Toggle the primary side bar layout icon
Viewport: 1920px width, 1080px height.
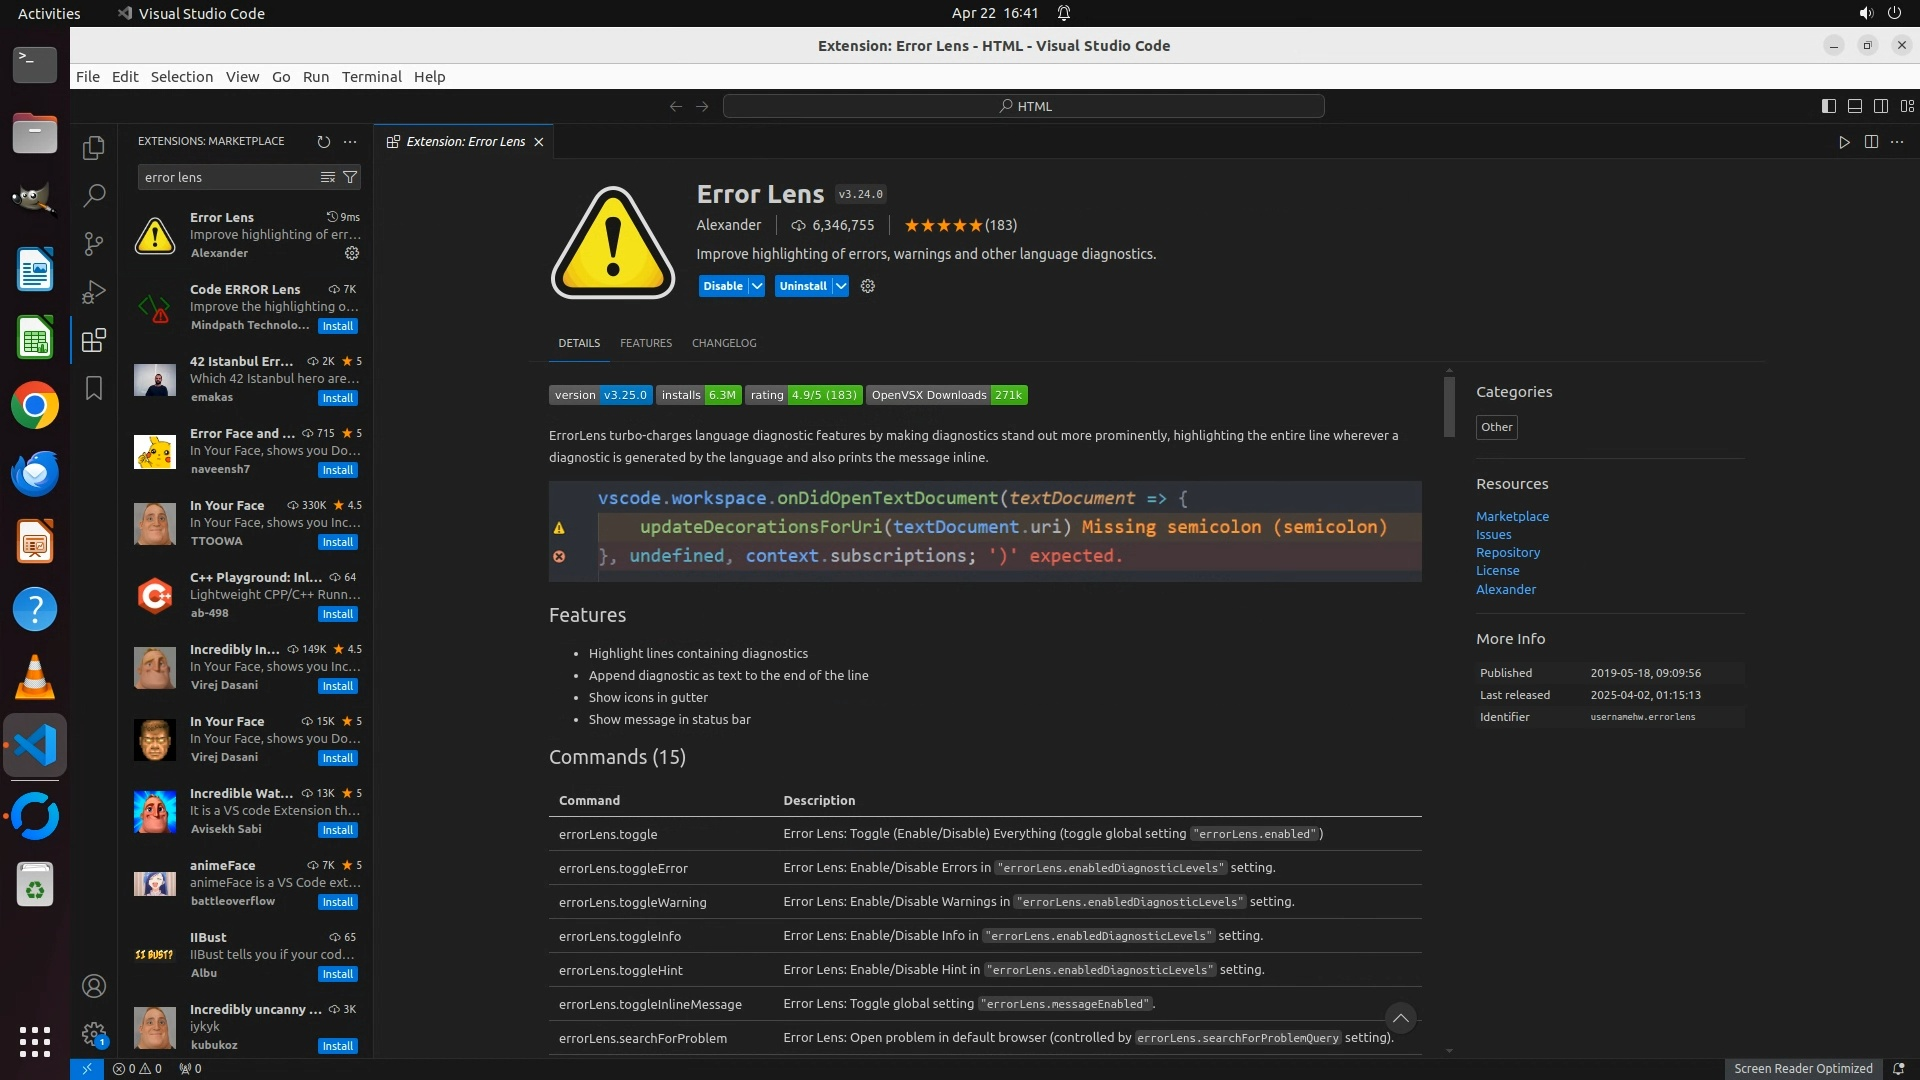coord(1829,106)
